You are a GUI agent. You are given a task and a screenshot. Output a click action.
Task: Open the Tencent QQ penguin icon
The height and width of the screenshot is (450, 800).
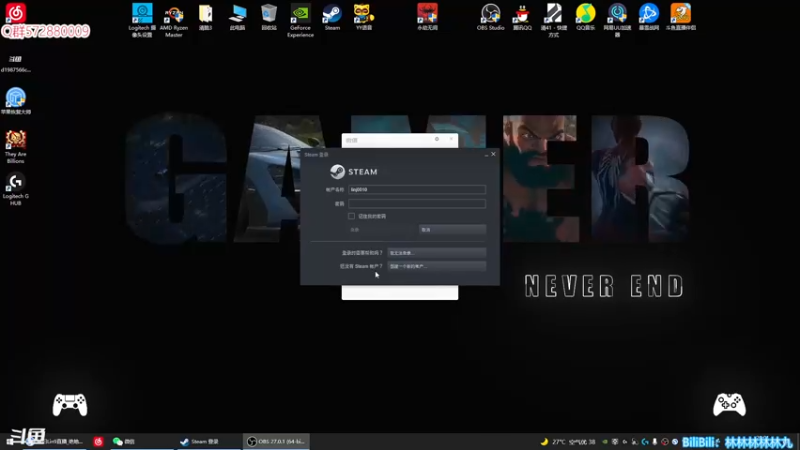(x=522, y=17)
